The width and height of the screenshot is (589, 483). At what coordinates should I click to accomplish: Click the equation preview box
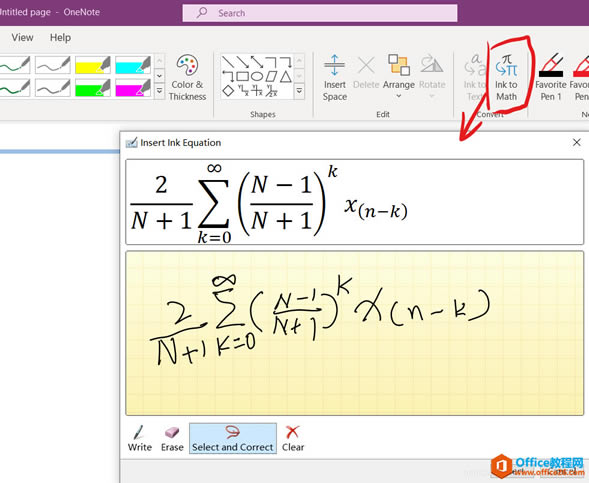(355, 202)
